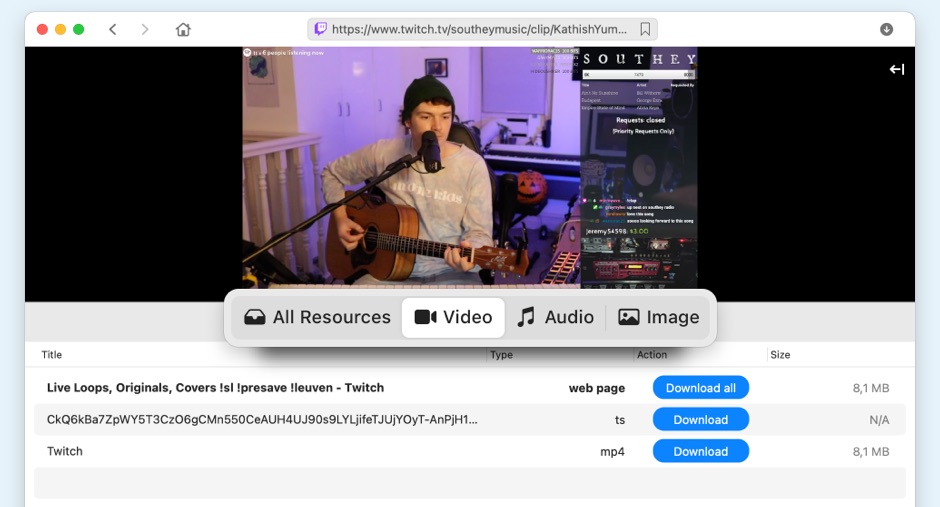Click the web page type cell
Image resolution: width=940 pixels, height=507 pixels.
point(596,388)
